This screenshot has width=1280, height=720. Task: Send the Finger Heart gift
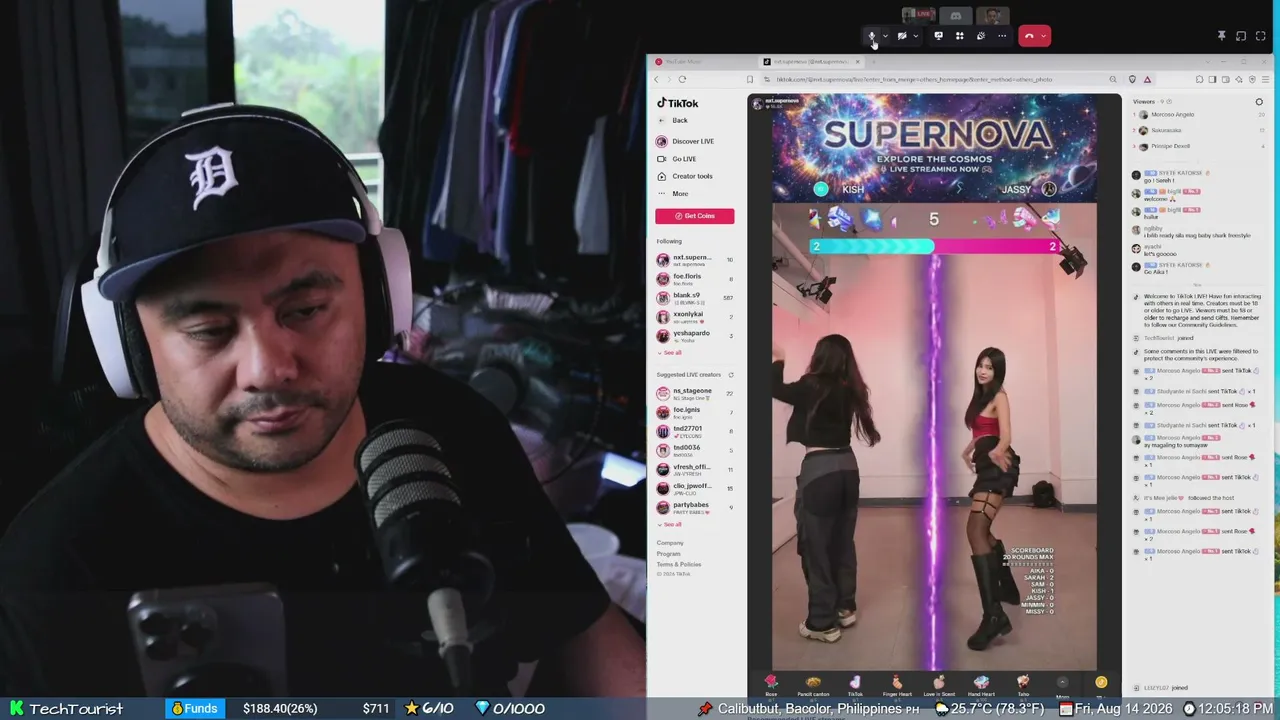[x=897, y=685]
